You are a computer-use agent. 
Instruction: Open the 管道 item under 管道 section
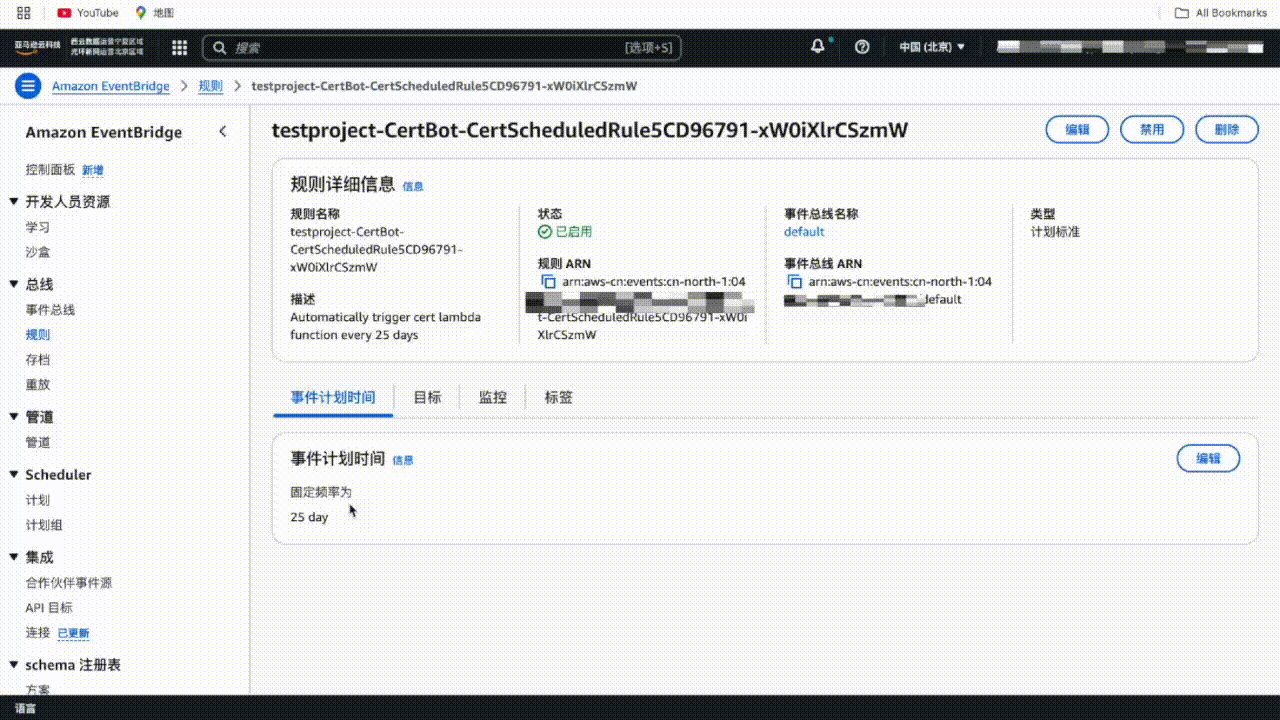coord(37,442)
